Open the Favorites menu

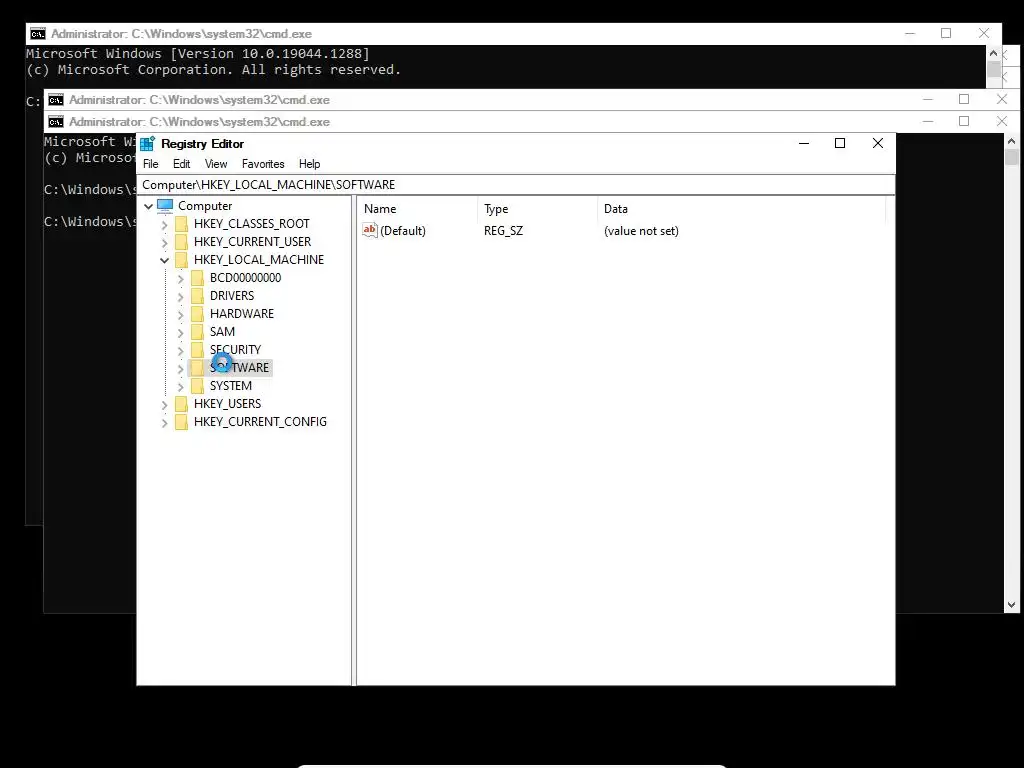(x=263, y=164)
